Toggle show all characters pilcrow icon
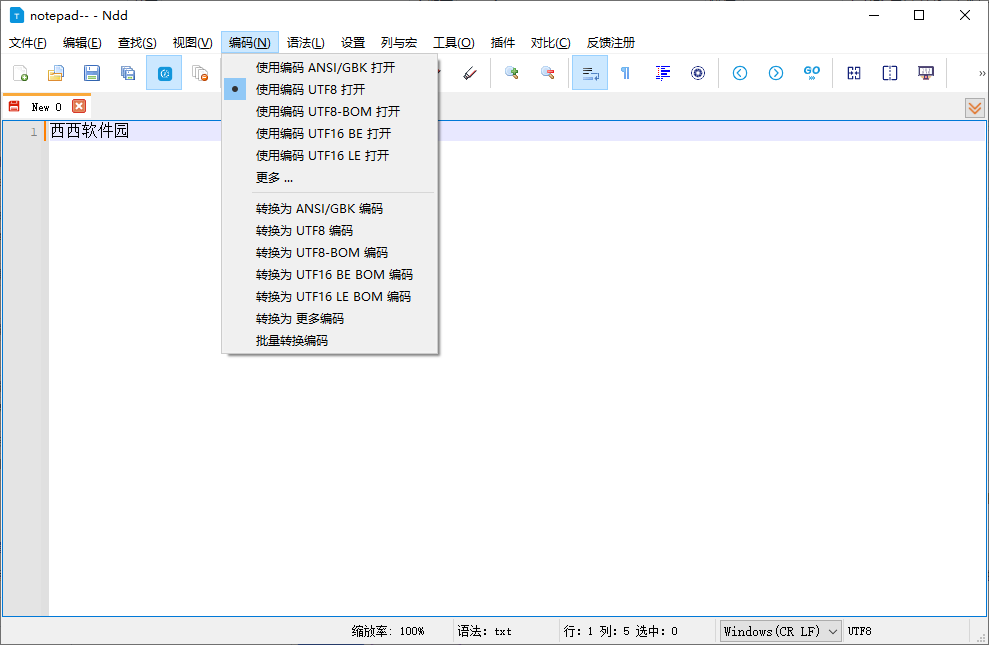This screenshot has height=645, width=989. 625,73
